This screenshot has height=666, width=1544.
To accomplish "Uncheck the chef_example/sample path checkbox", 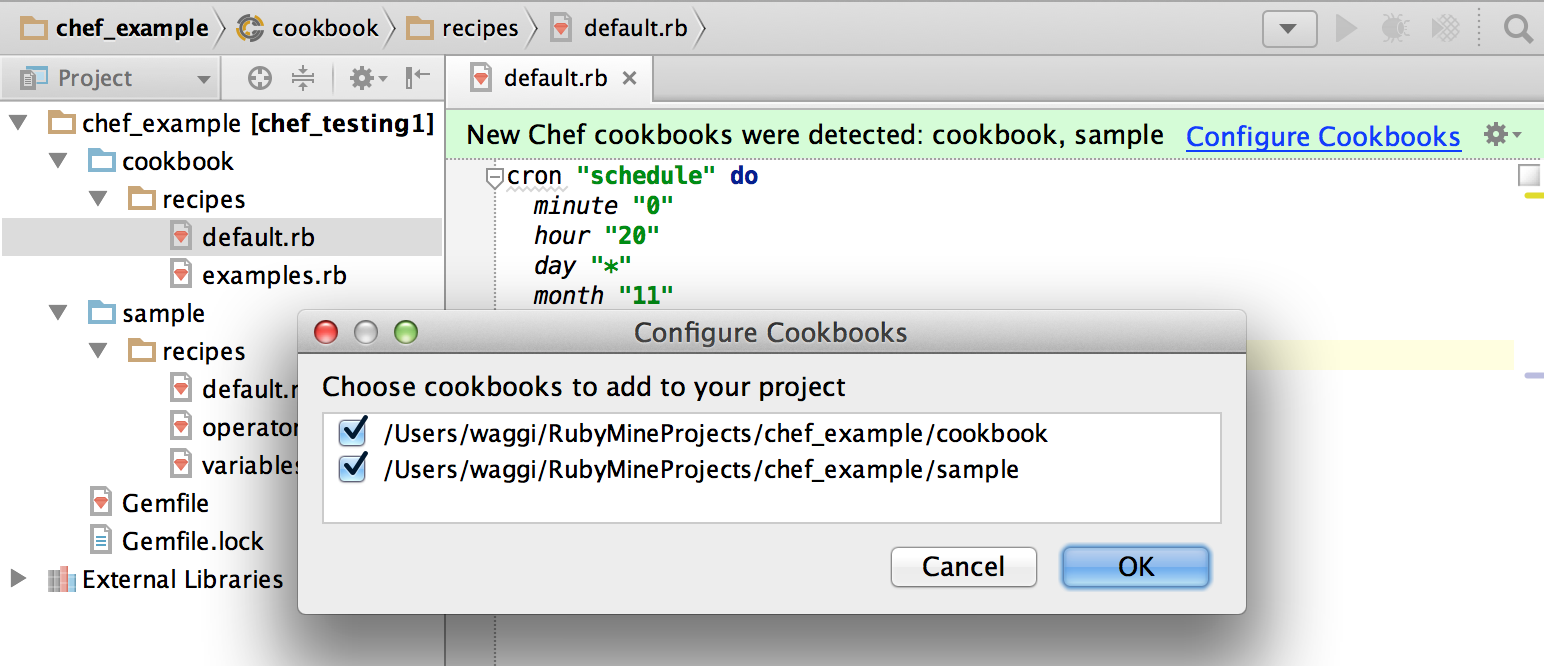I will 353,467.
